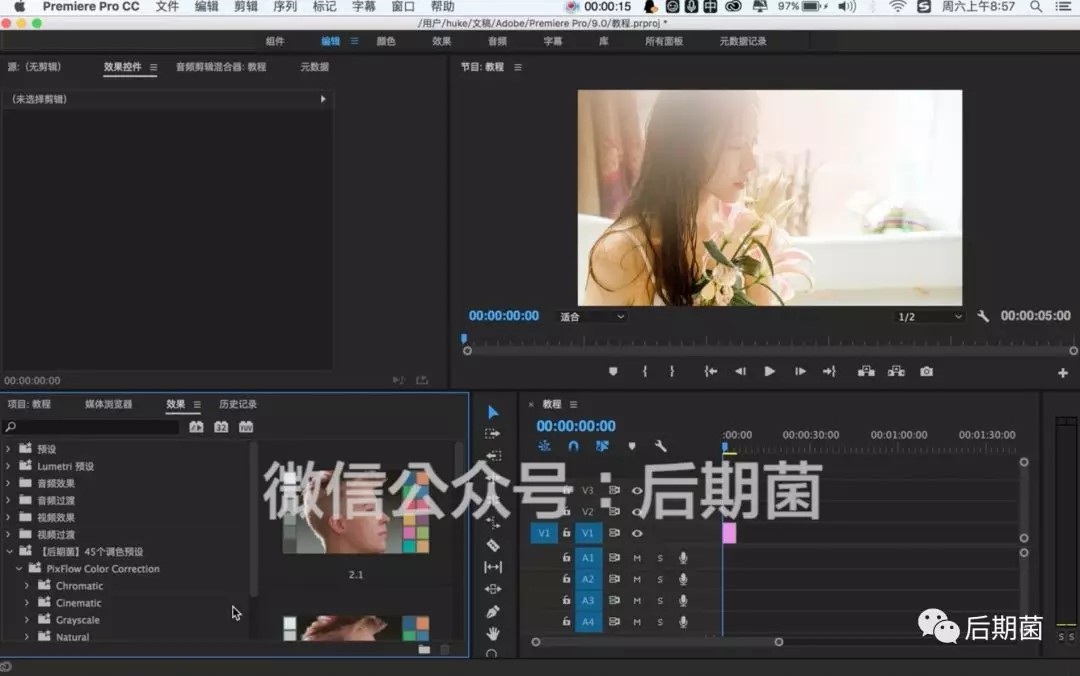Click the effects search input field
This screenshot has height=676, width=1080.
point(92,427)
